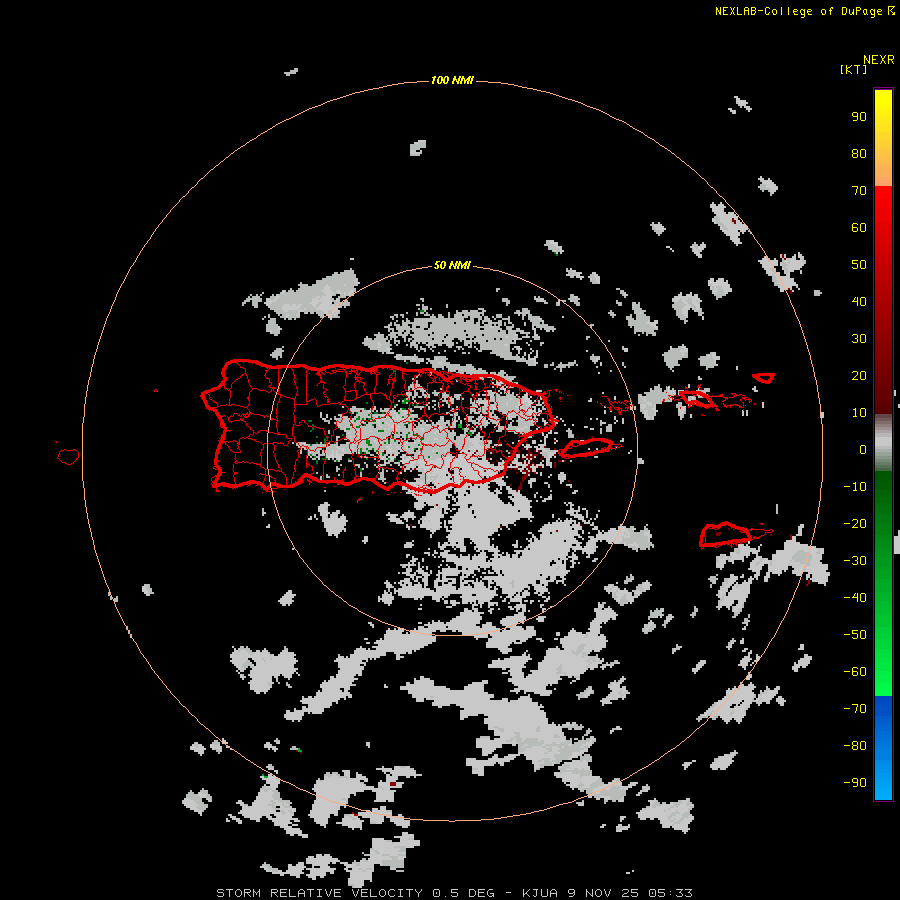Click the 30 tick label on velocity scale
900x900 pixels.
pyautogui.click(x=859, y=339)
